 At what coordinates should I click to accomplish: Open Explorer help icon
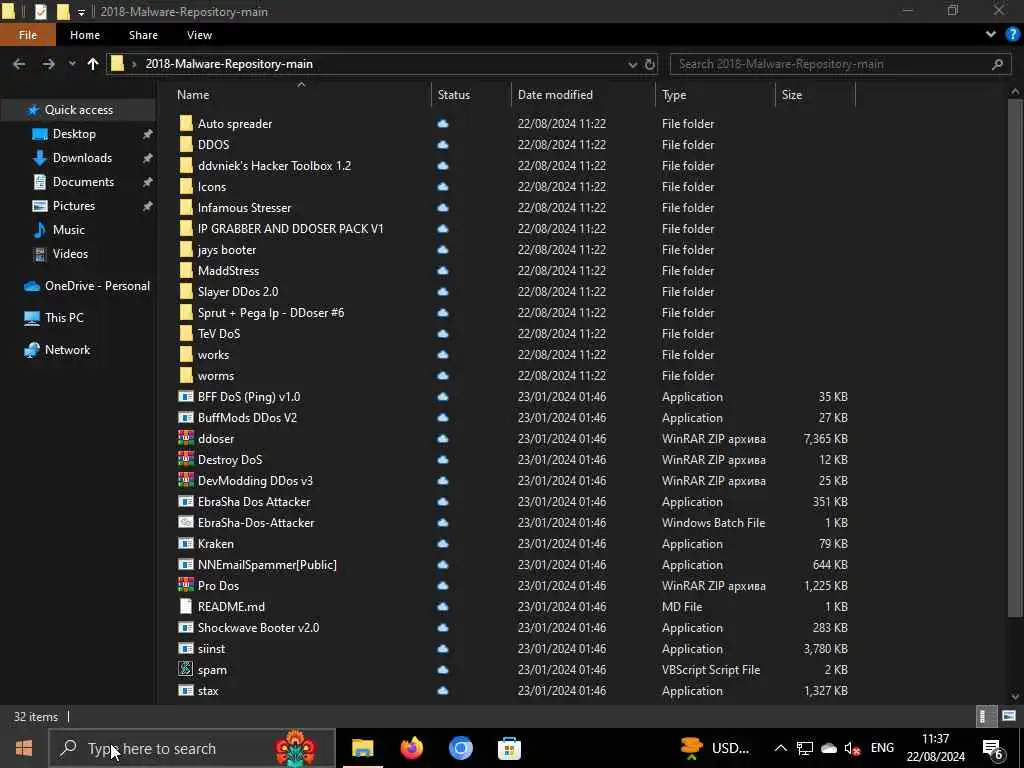click(1013, 34)
